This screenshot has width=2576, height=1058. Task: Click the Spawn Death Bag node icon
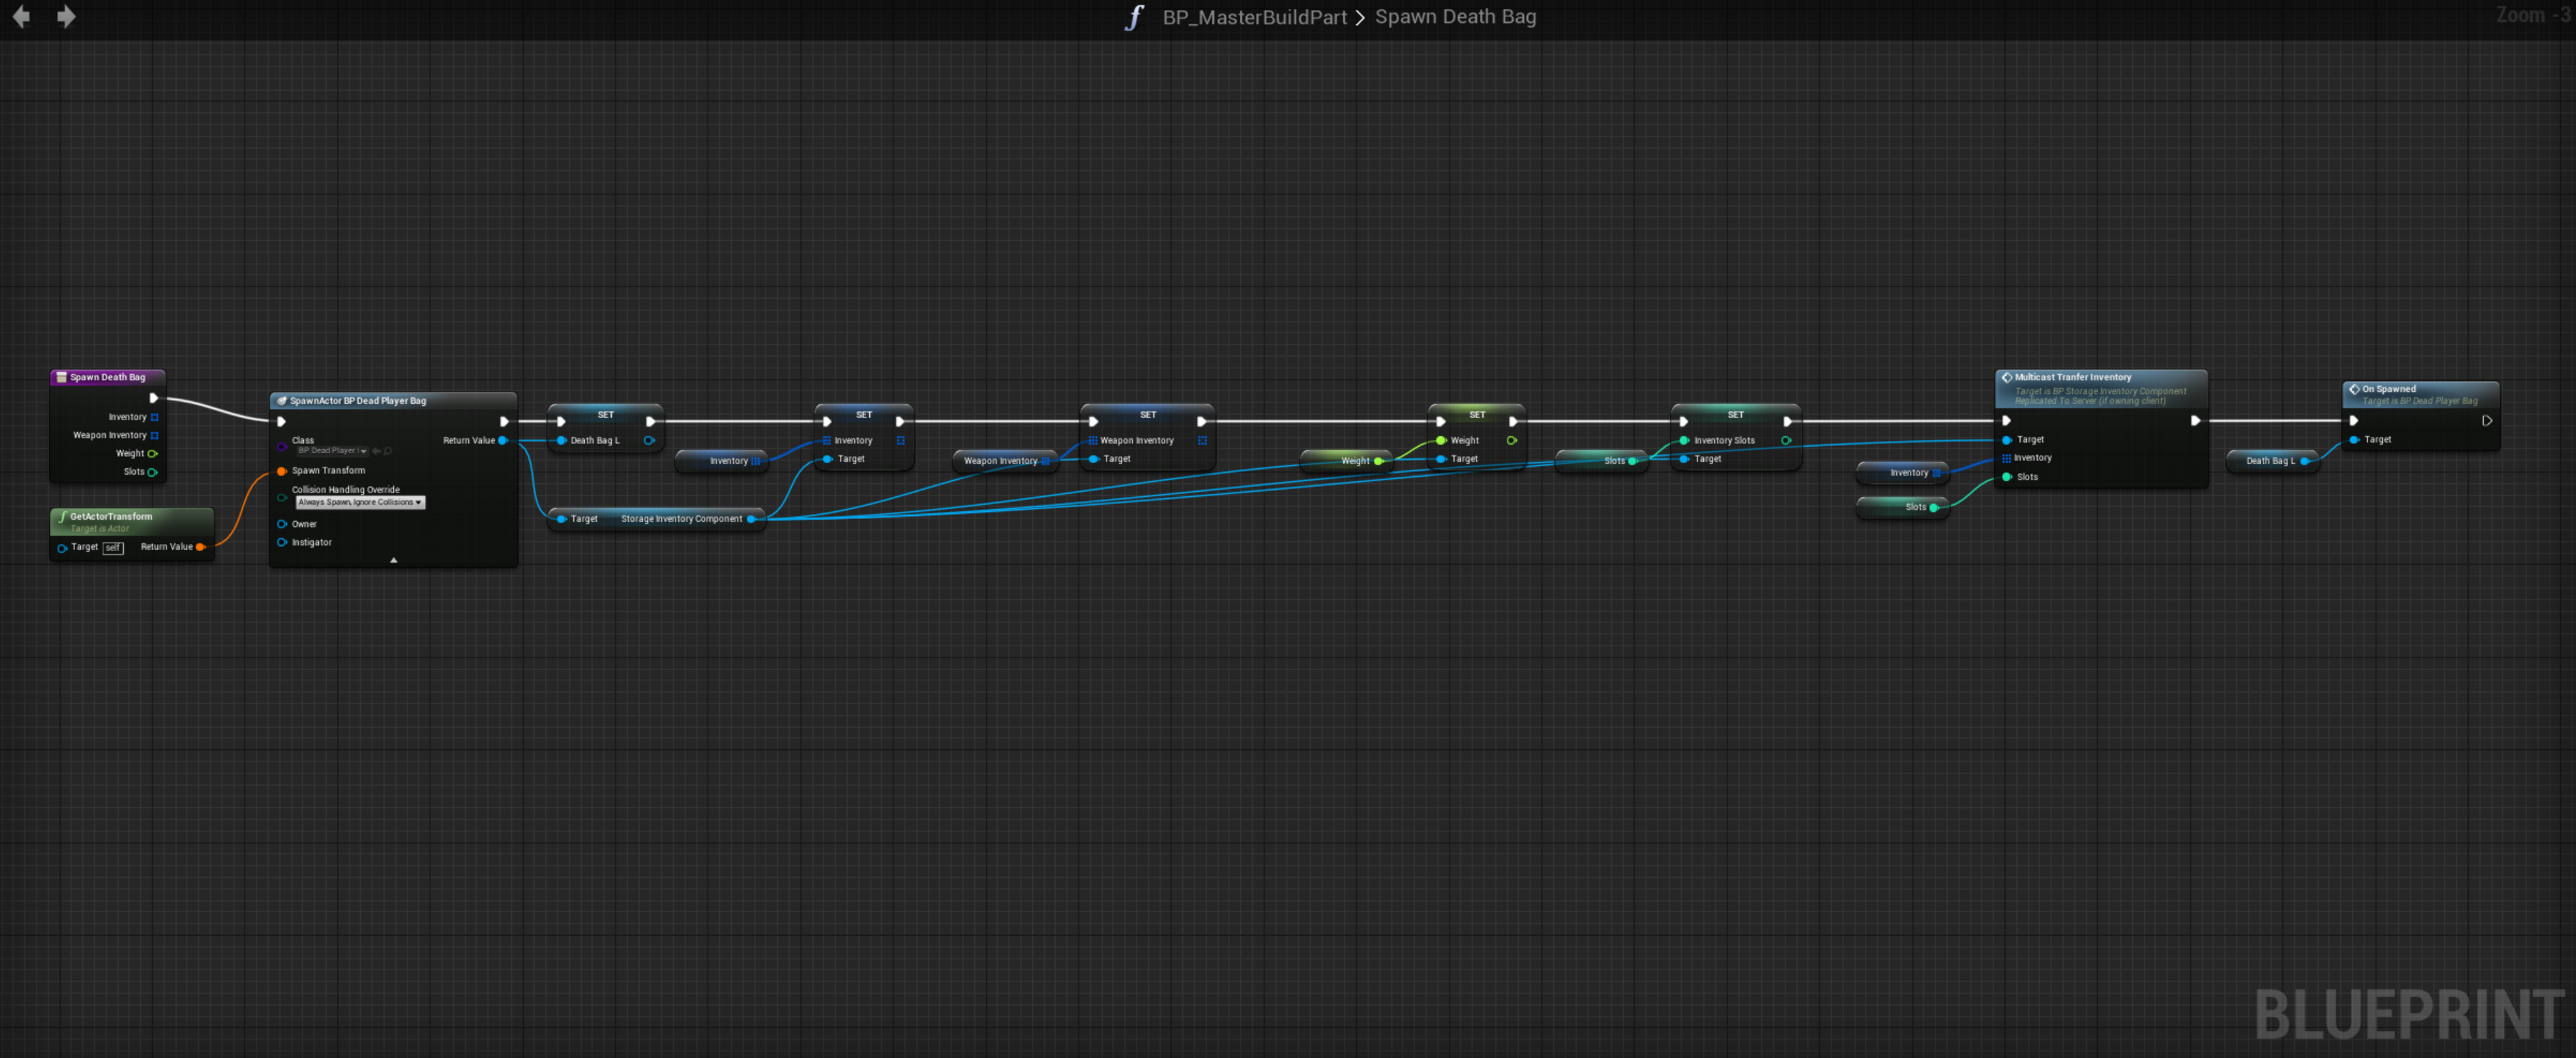[62, 377]
